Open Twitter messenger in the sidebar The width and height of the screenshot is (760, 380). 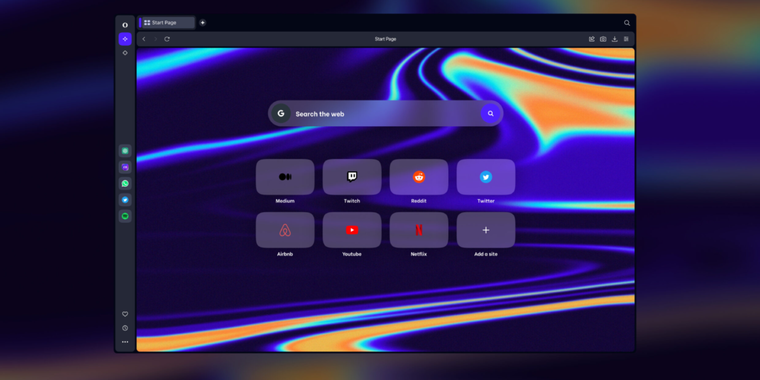click(125, 200)
